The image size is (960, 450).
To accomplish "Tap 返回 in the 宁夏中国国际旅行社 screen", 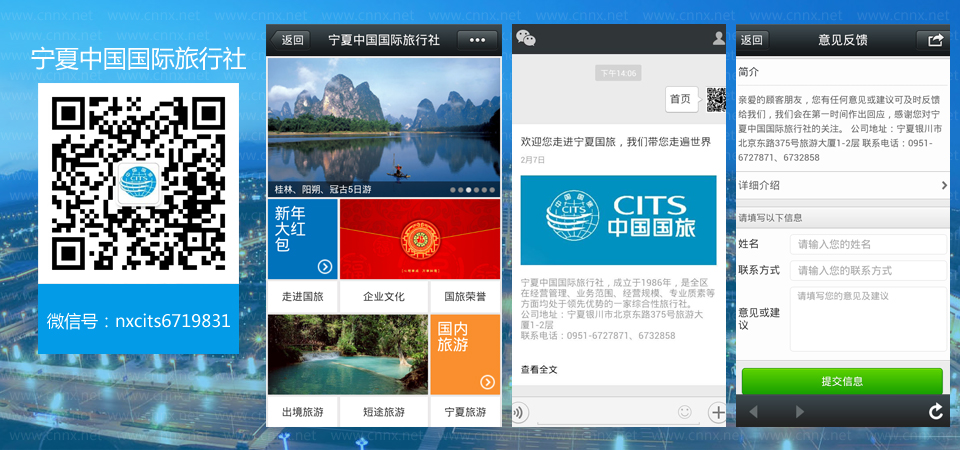I will click(291, 40).
